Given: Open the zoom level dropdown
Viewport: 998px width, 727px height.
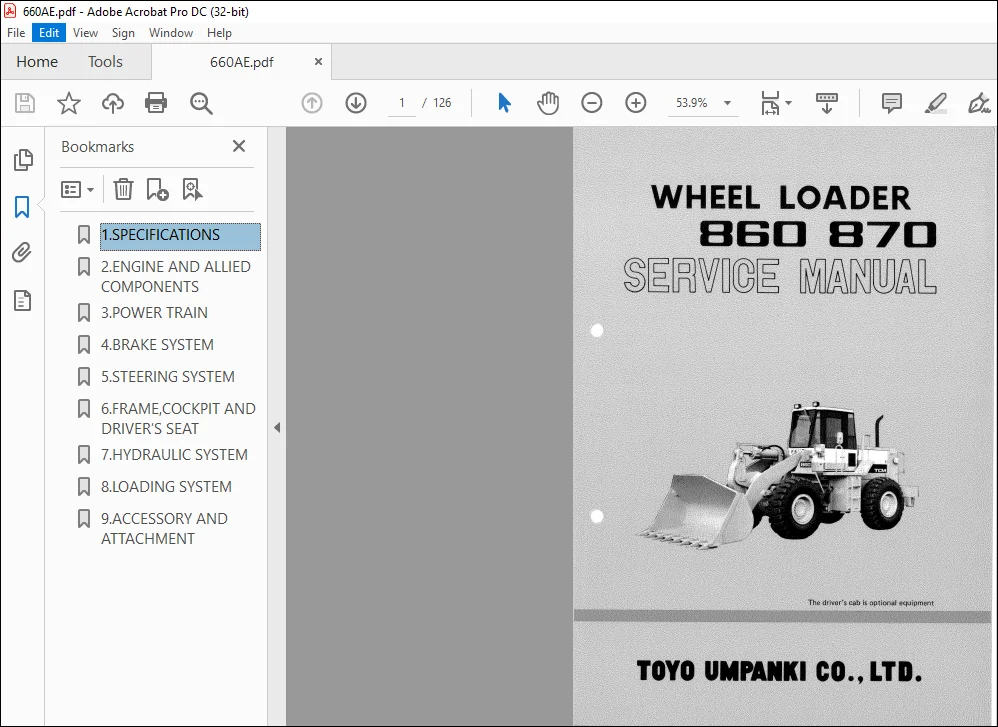Looking at the screenshot, I should coord(727,103).
